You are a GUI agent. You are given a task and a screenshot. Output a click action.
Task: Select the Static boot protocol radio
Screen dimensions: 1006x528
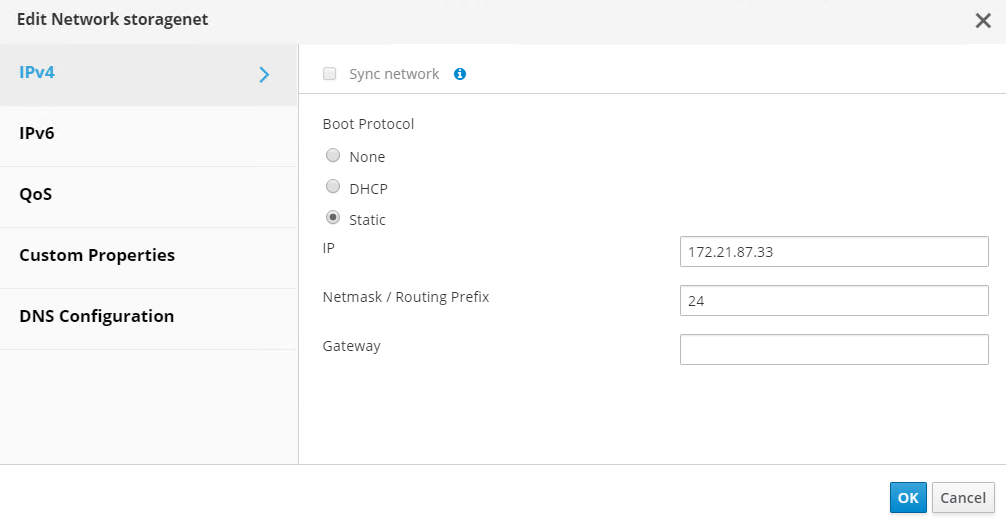coord(333,218)
